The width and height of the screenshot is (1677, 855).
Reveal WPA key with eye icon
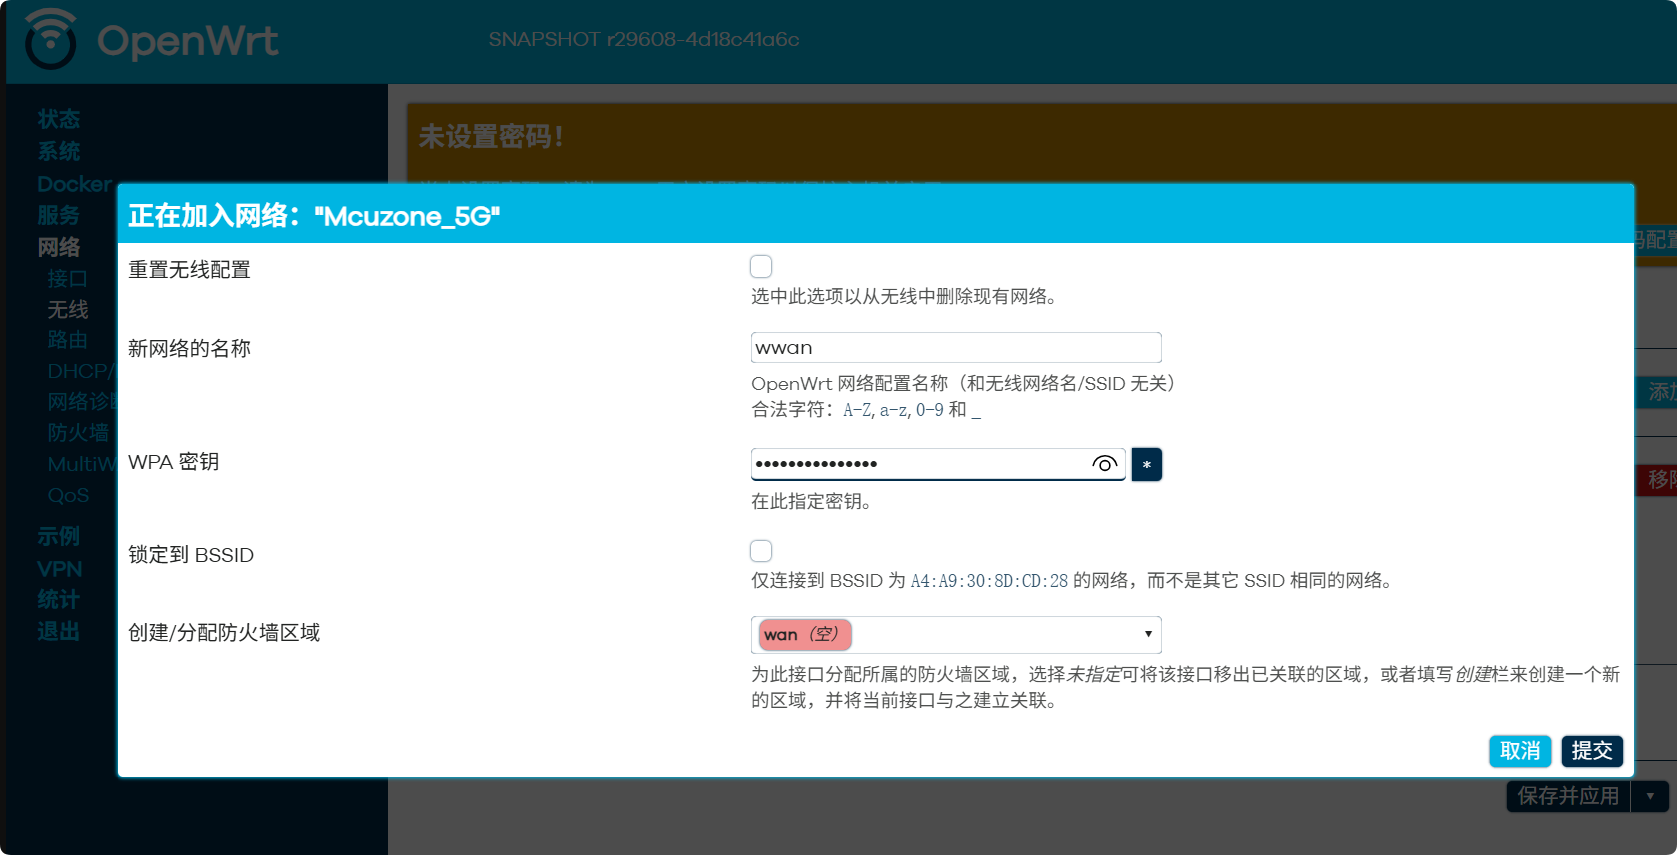(x=1104, y=464)
